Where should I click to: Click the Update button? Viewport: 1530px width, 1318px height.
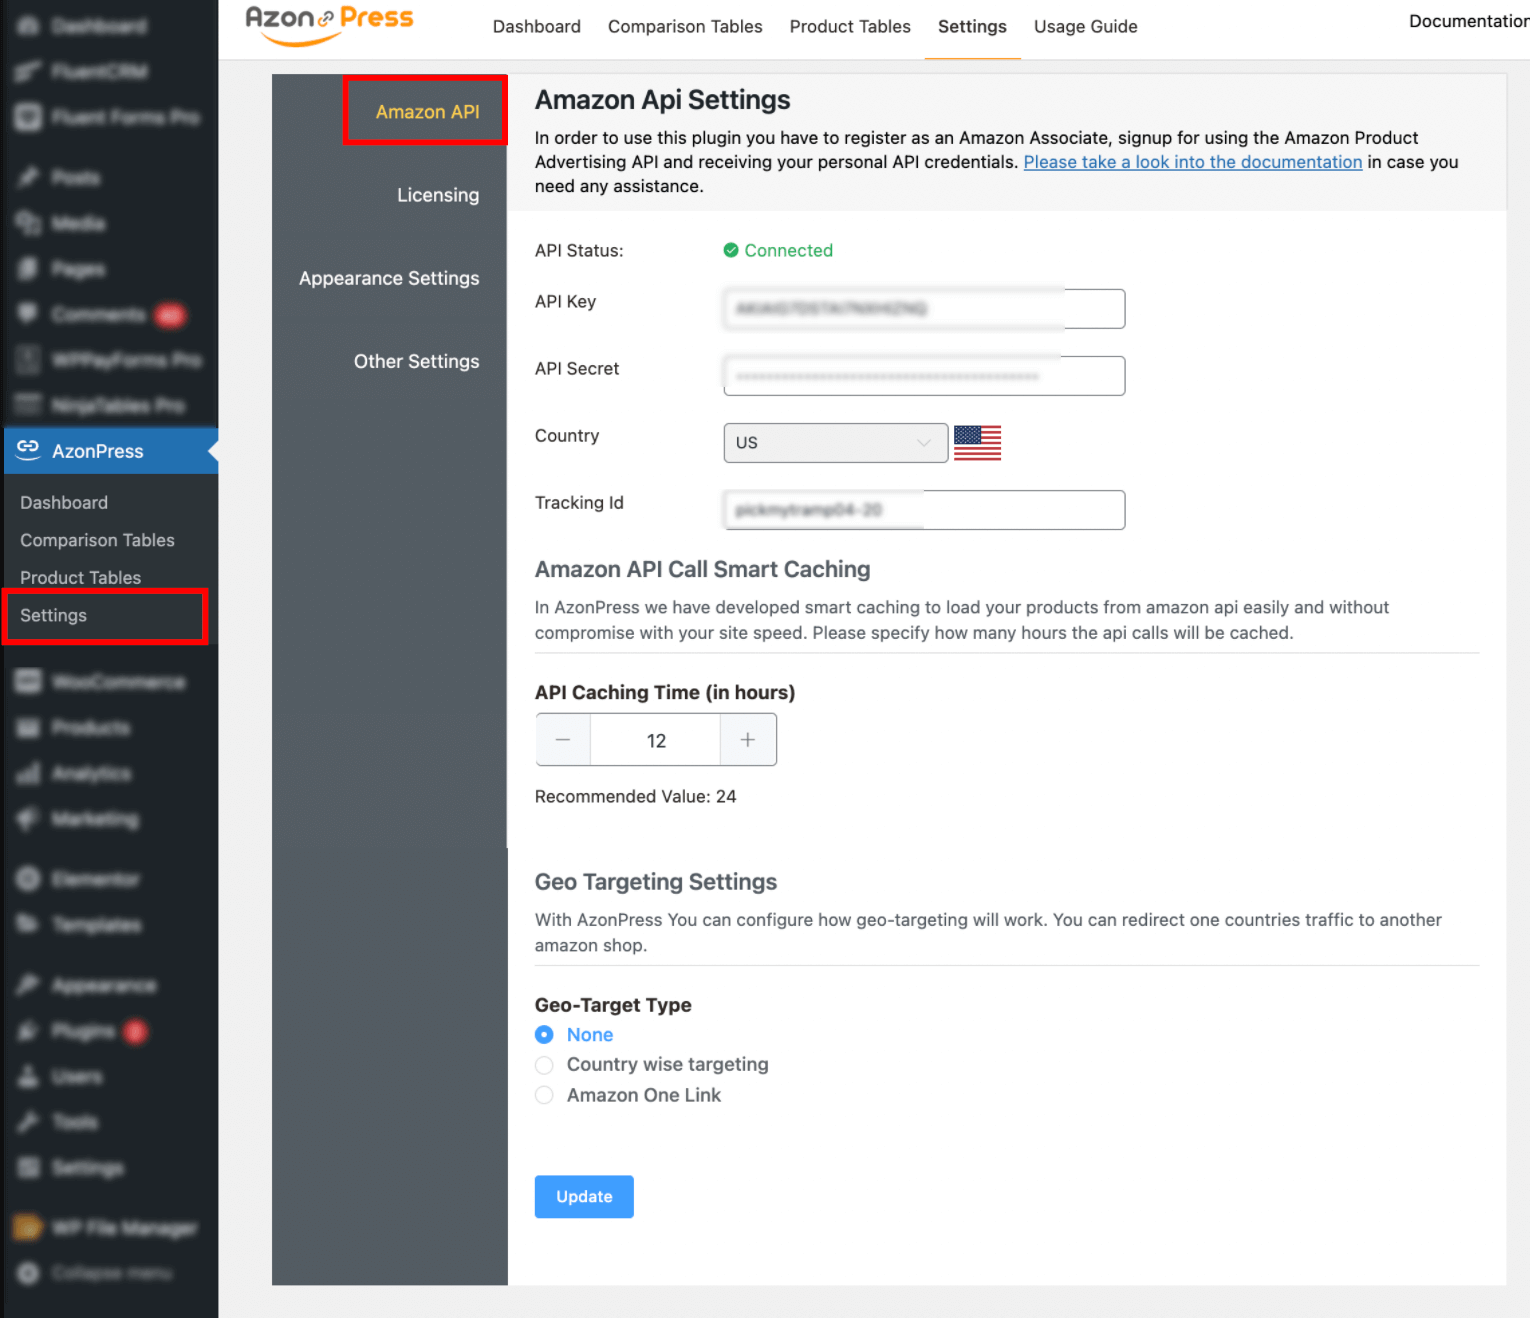pos(584,1196)
